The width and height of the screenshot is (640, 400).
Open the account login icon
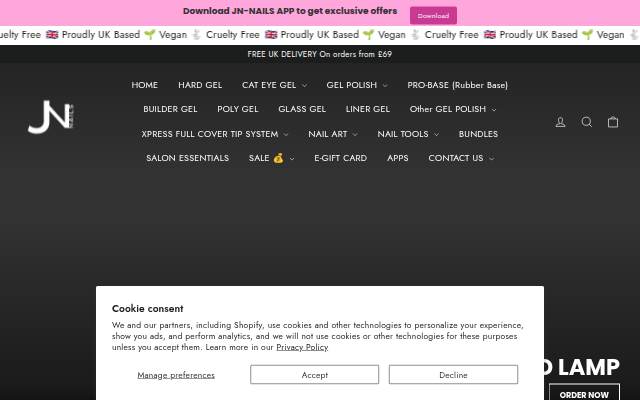560,122
